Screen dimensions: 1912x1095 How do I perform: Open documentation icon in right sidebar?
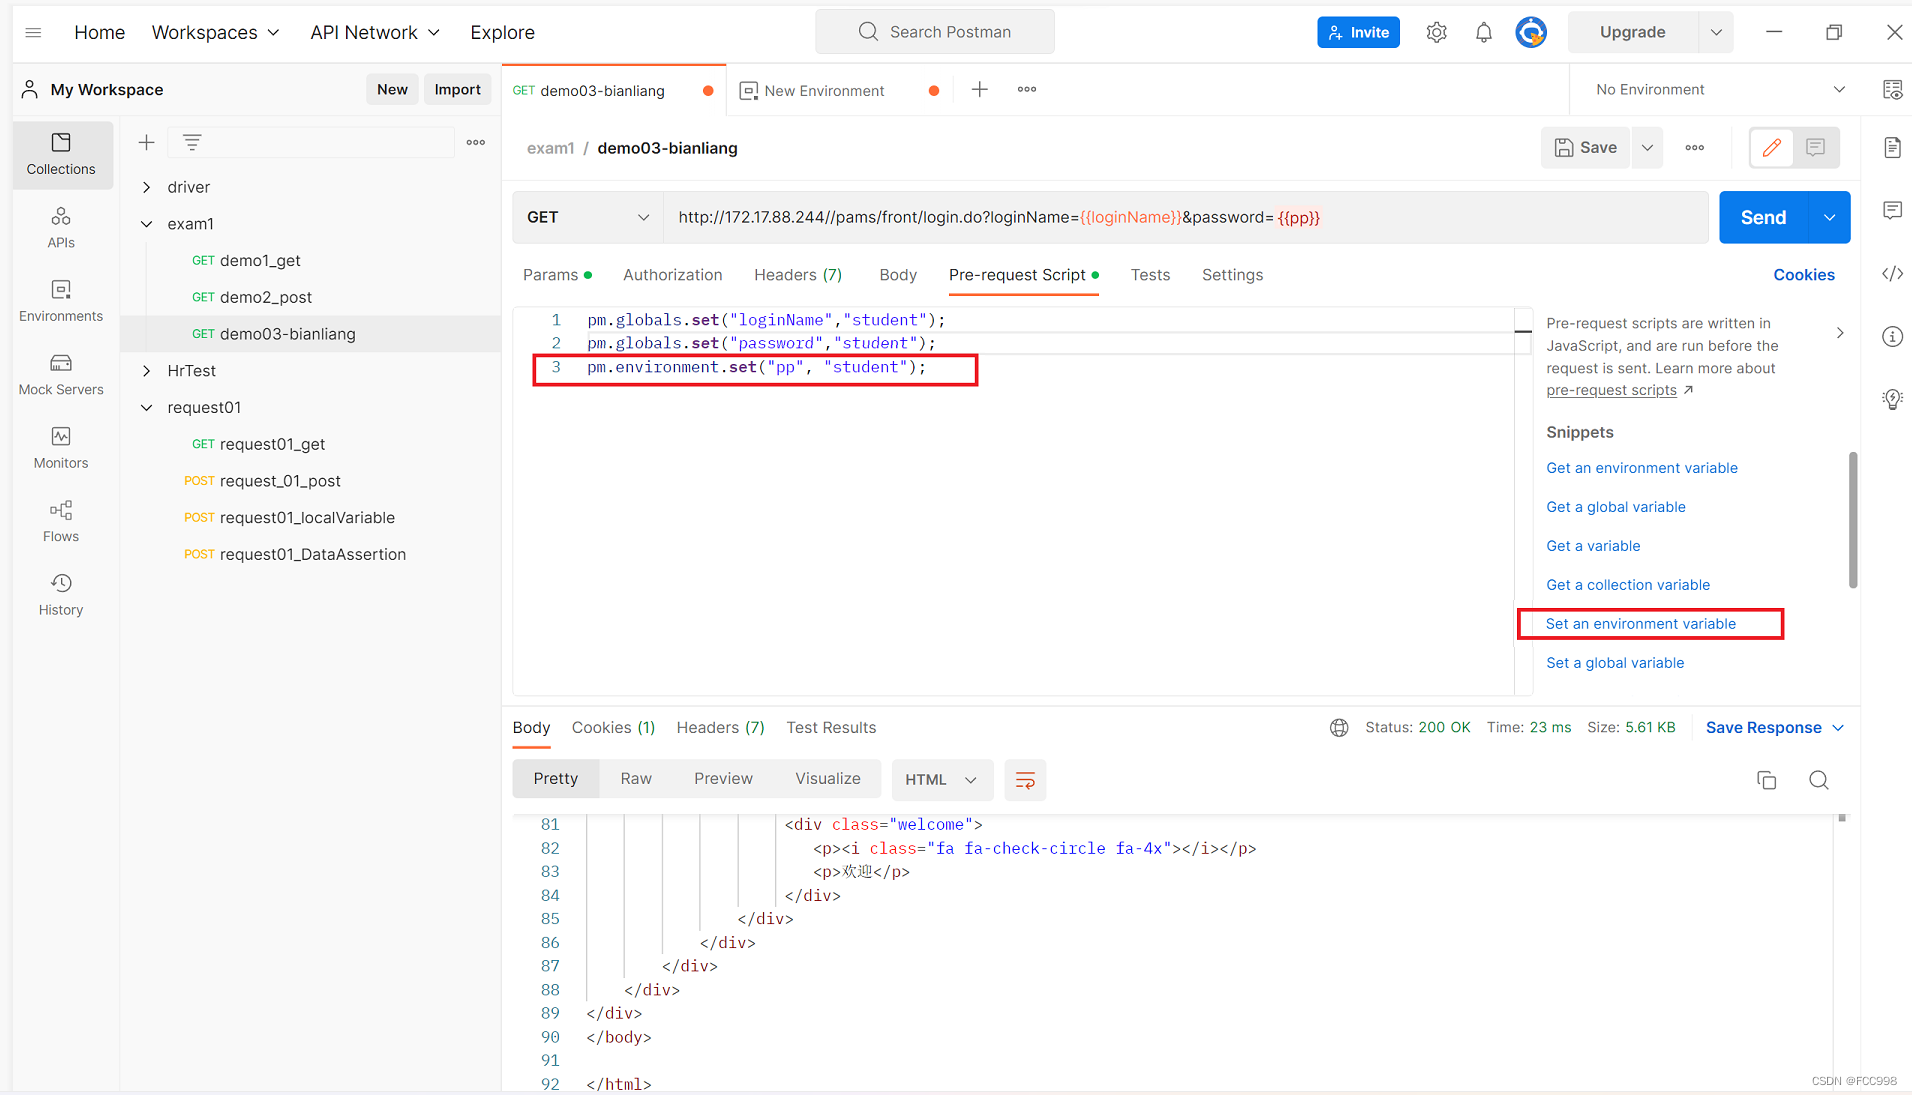point(1892,148)
